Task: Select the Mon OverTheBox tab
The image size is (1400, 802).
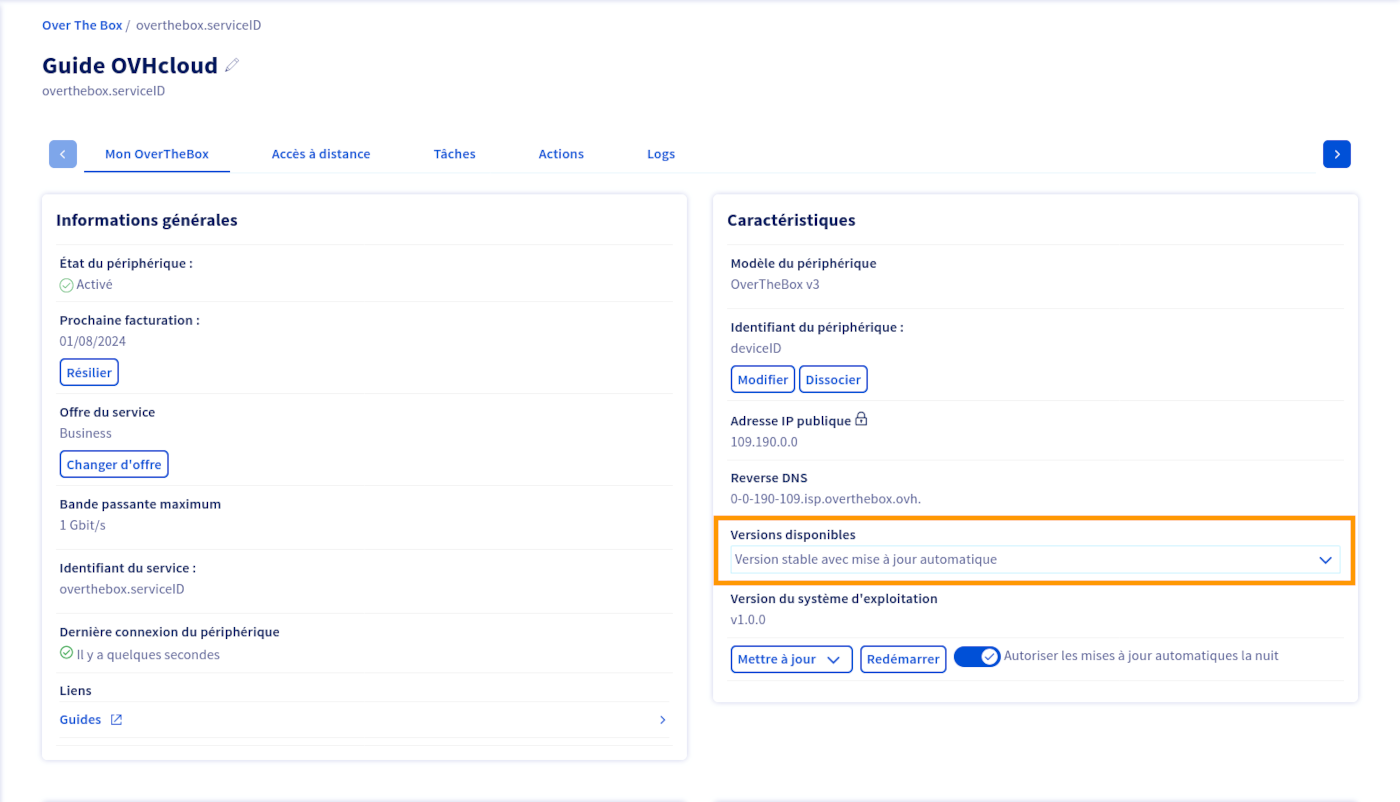Action: point(157,154)
